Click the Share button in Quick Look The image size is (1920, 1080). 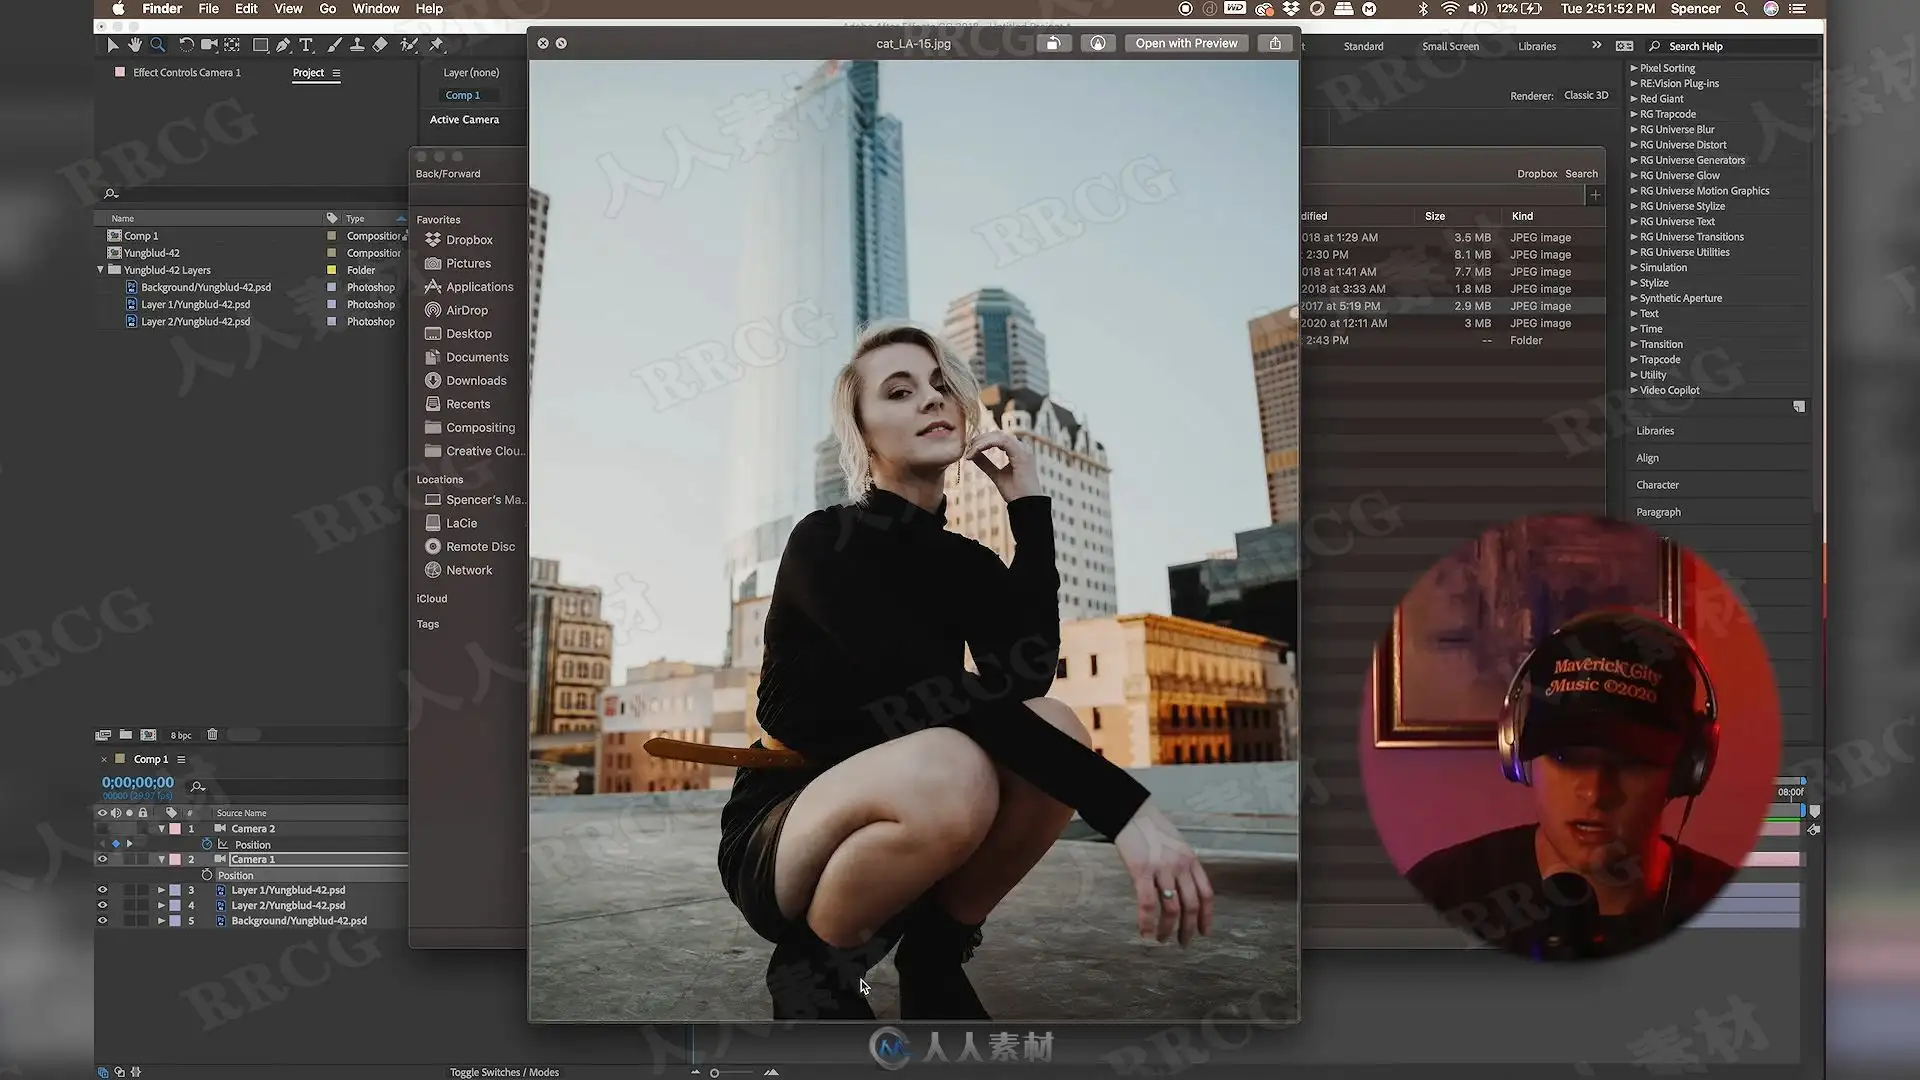click(1275, 43)
